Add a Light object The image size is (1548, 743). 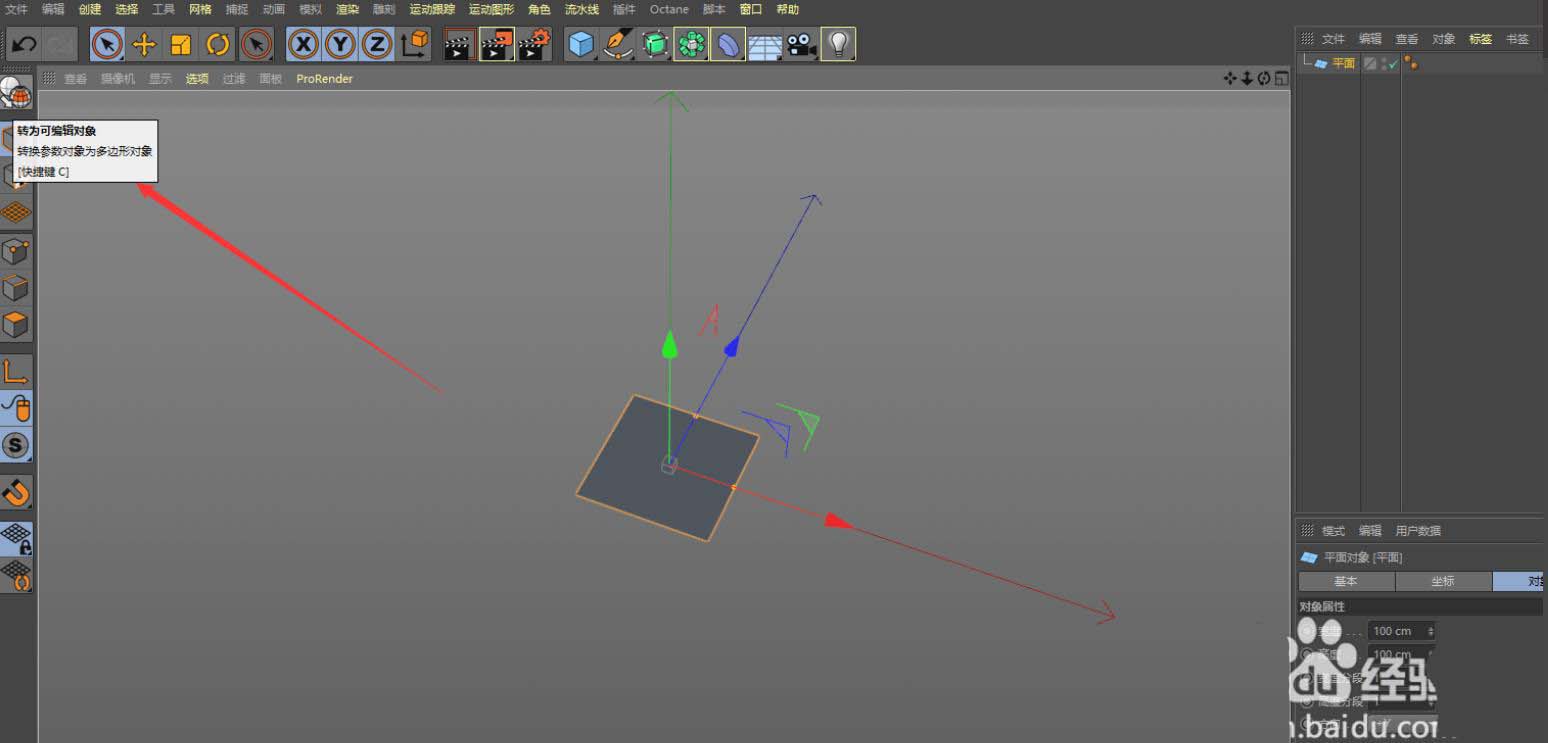click(x=838, y=45)
